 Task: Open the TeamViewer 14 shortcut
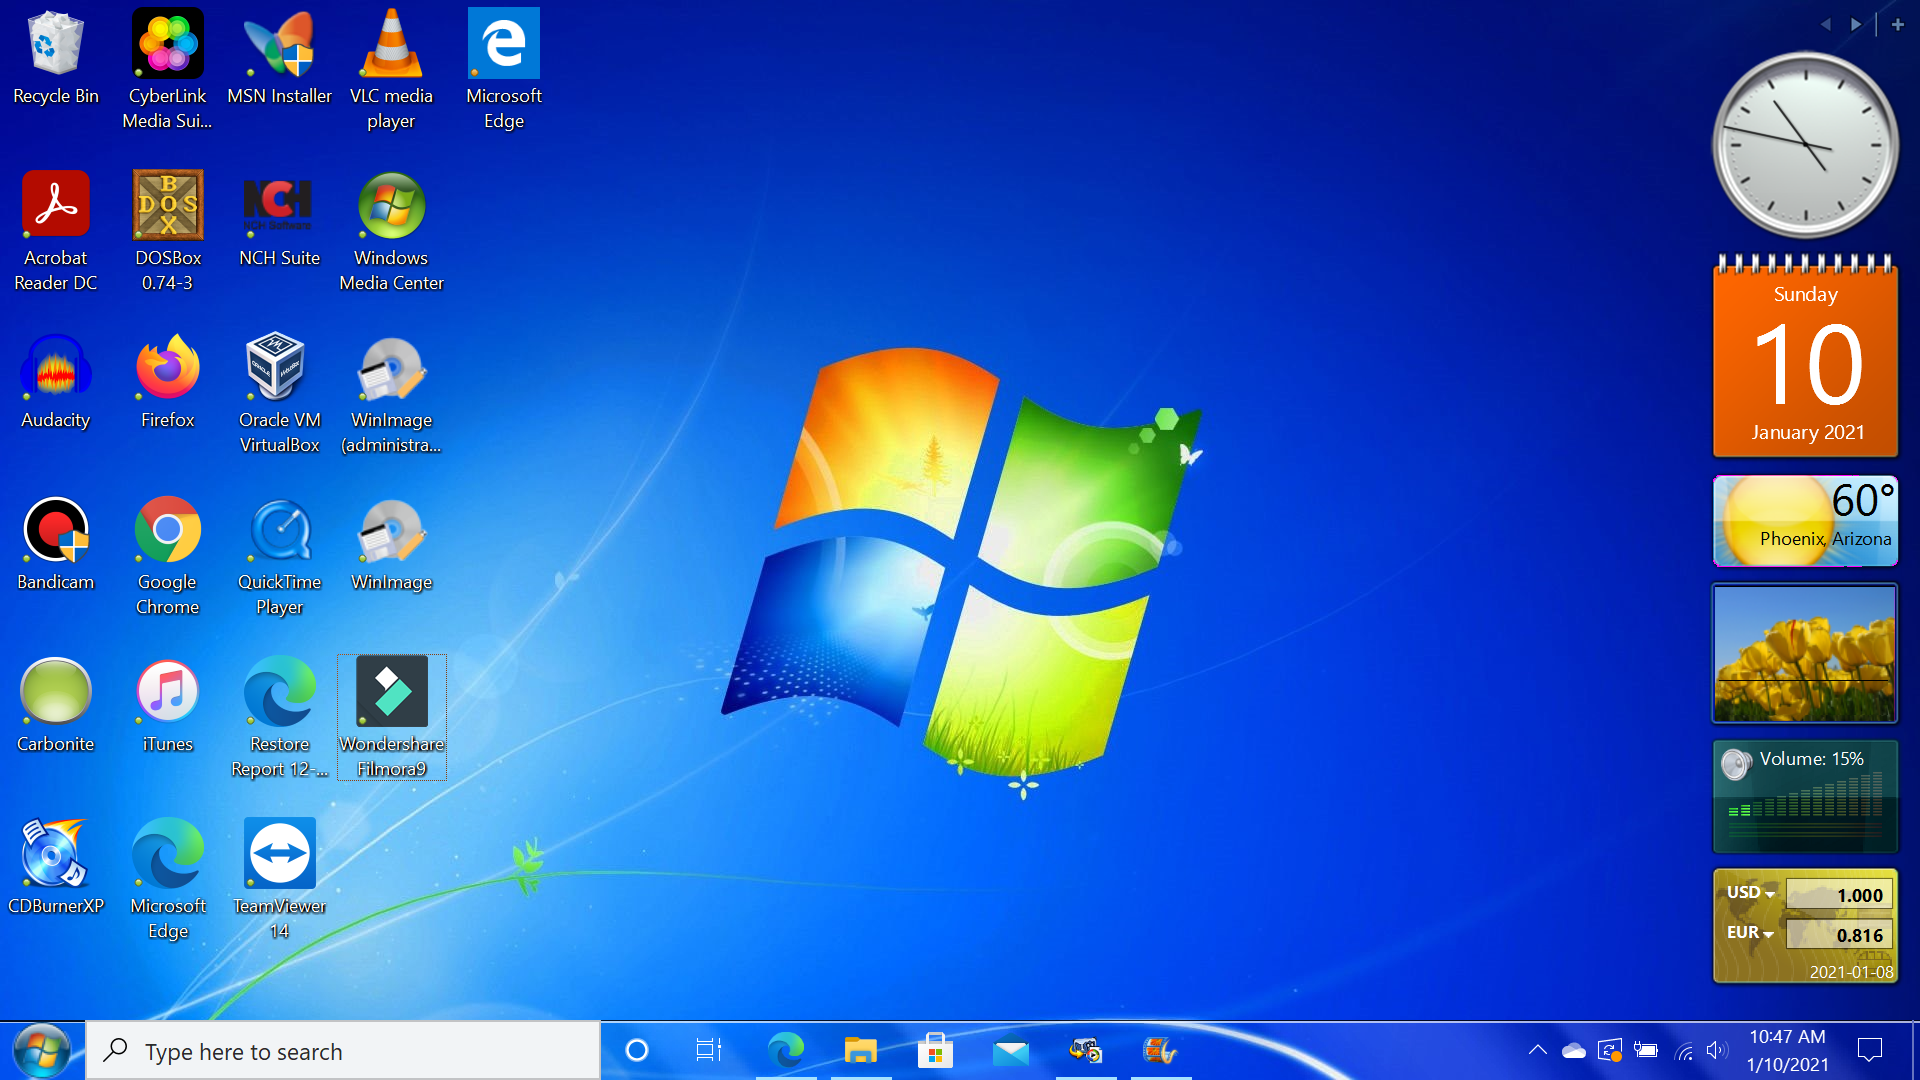coord(279,879)
